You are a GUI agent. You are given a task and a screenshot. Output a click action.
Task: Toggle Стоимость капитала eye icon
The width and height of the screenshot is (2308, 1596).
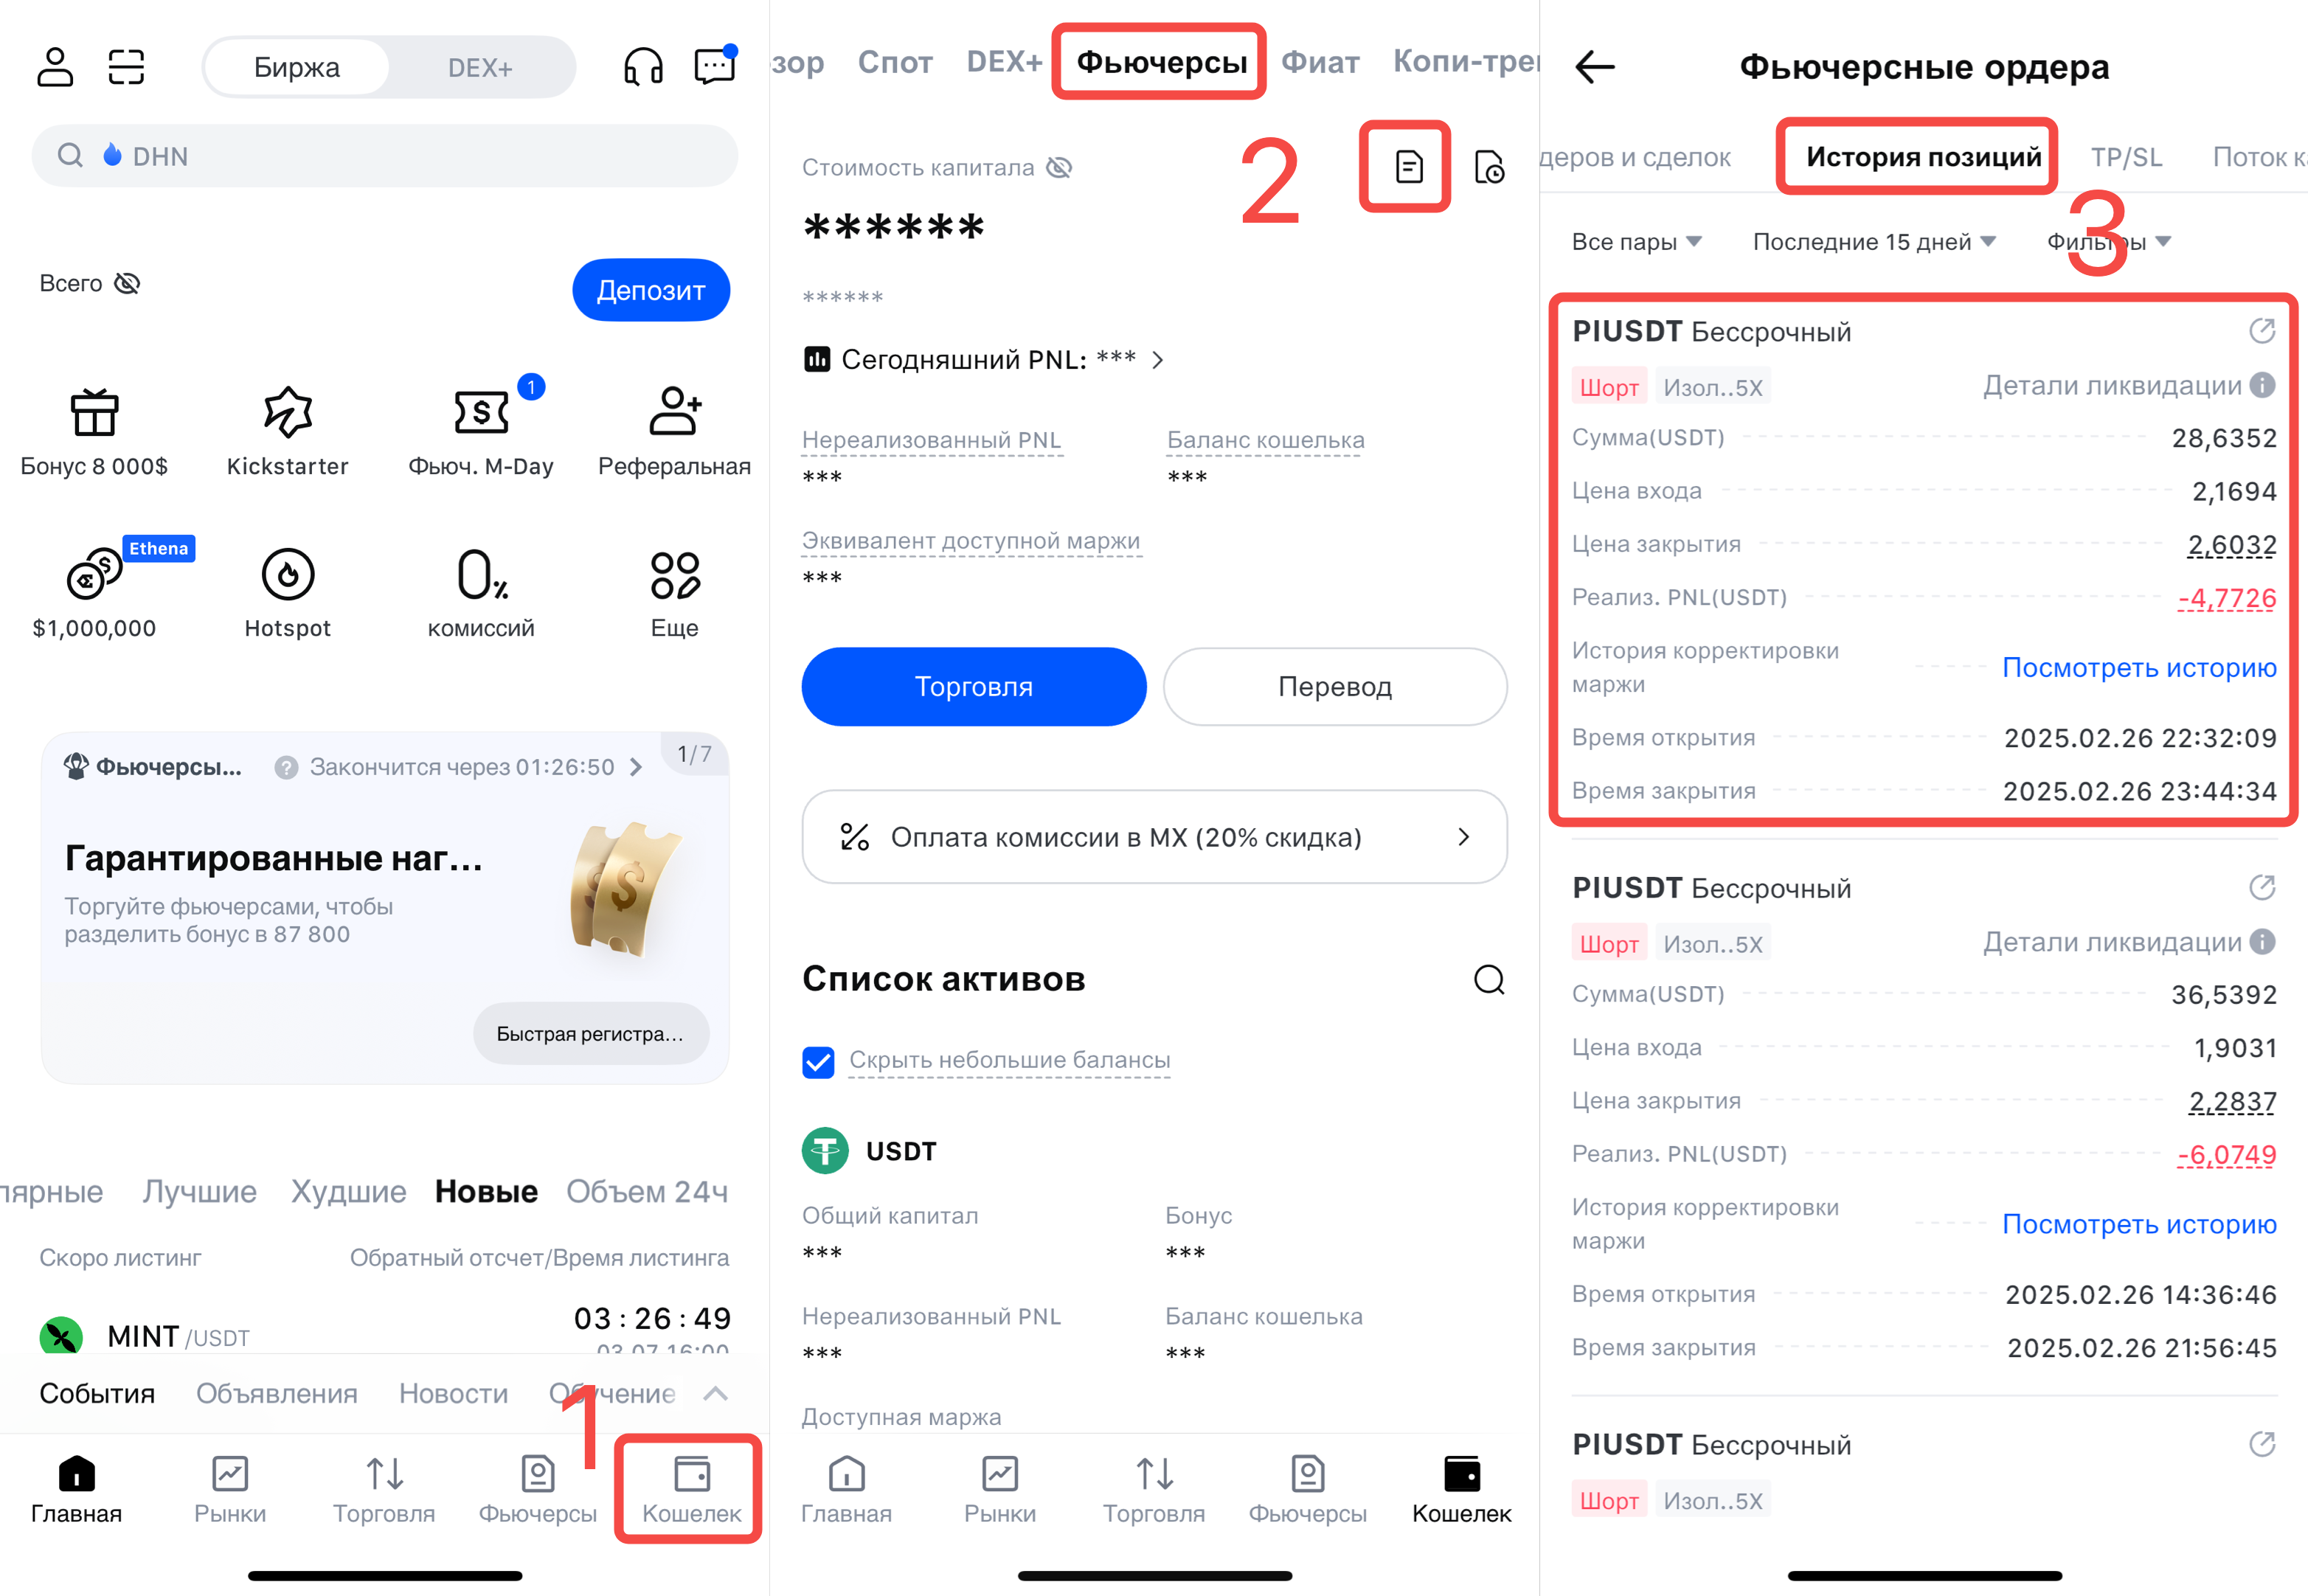[1059, 168]
